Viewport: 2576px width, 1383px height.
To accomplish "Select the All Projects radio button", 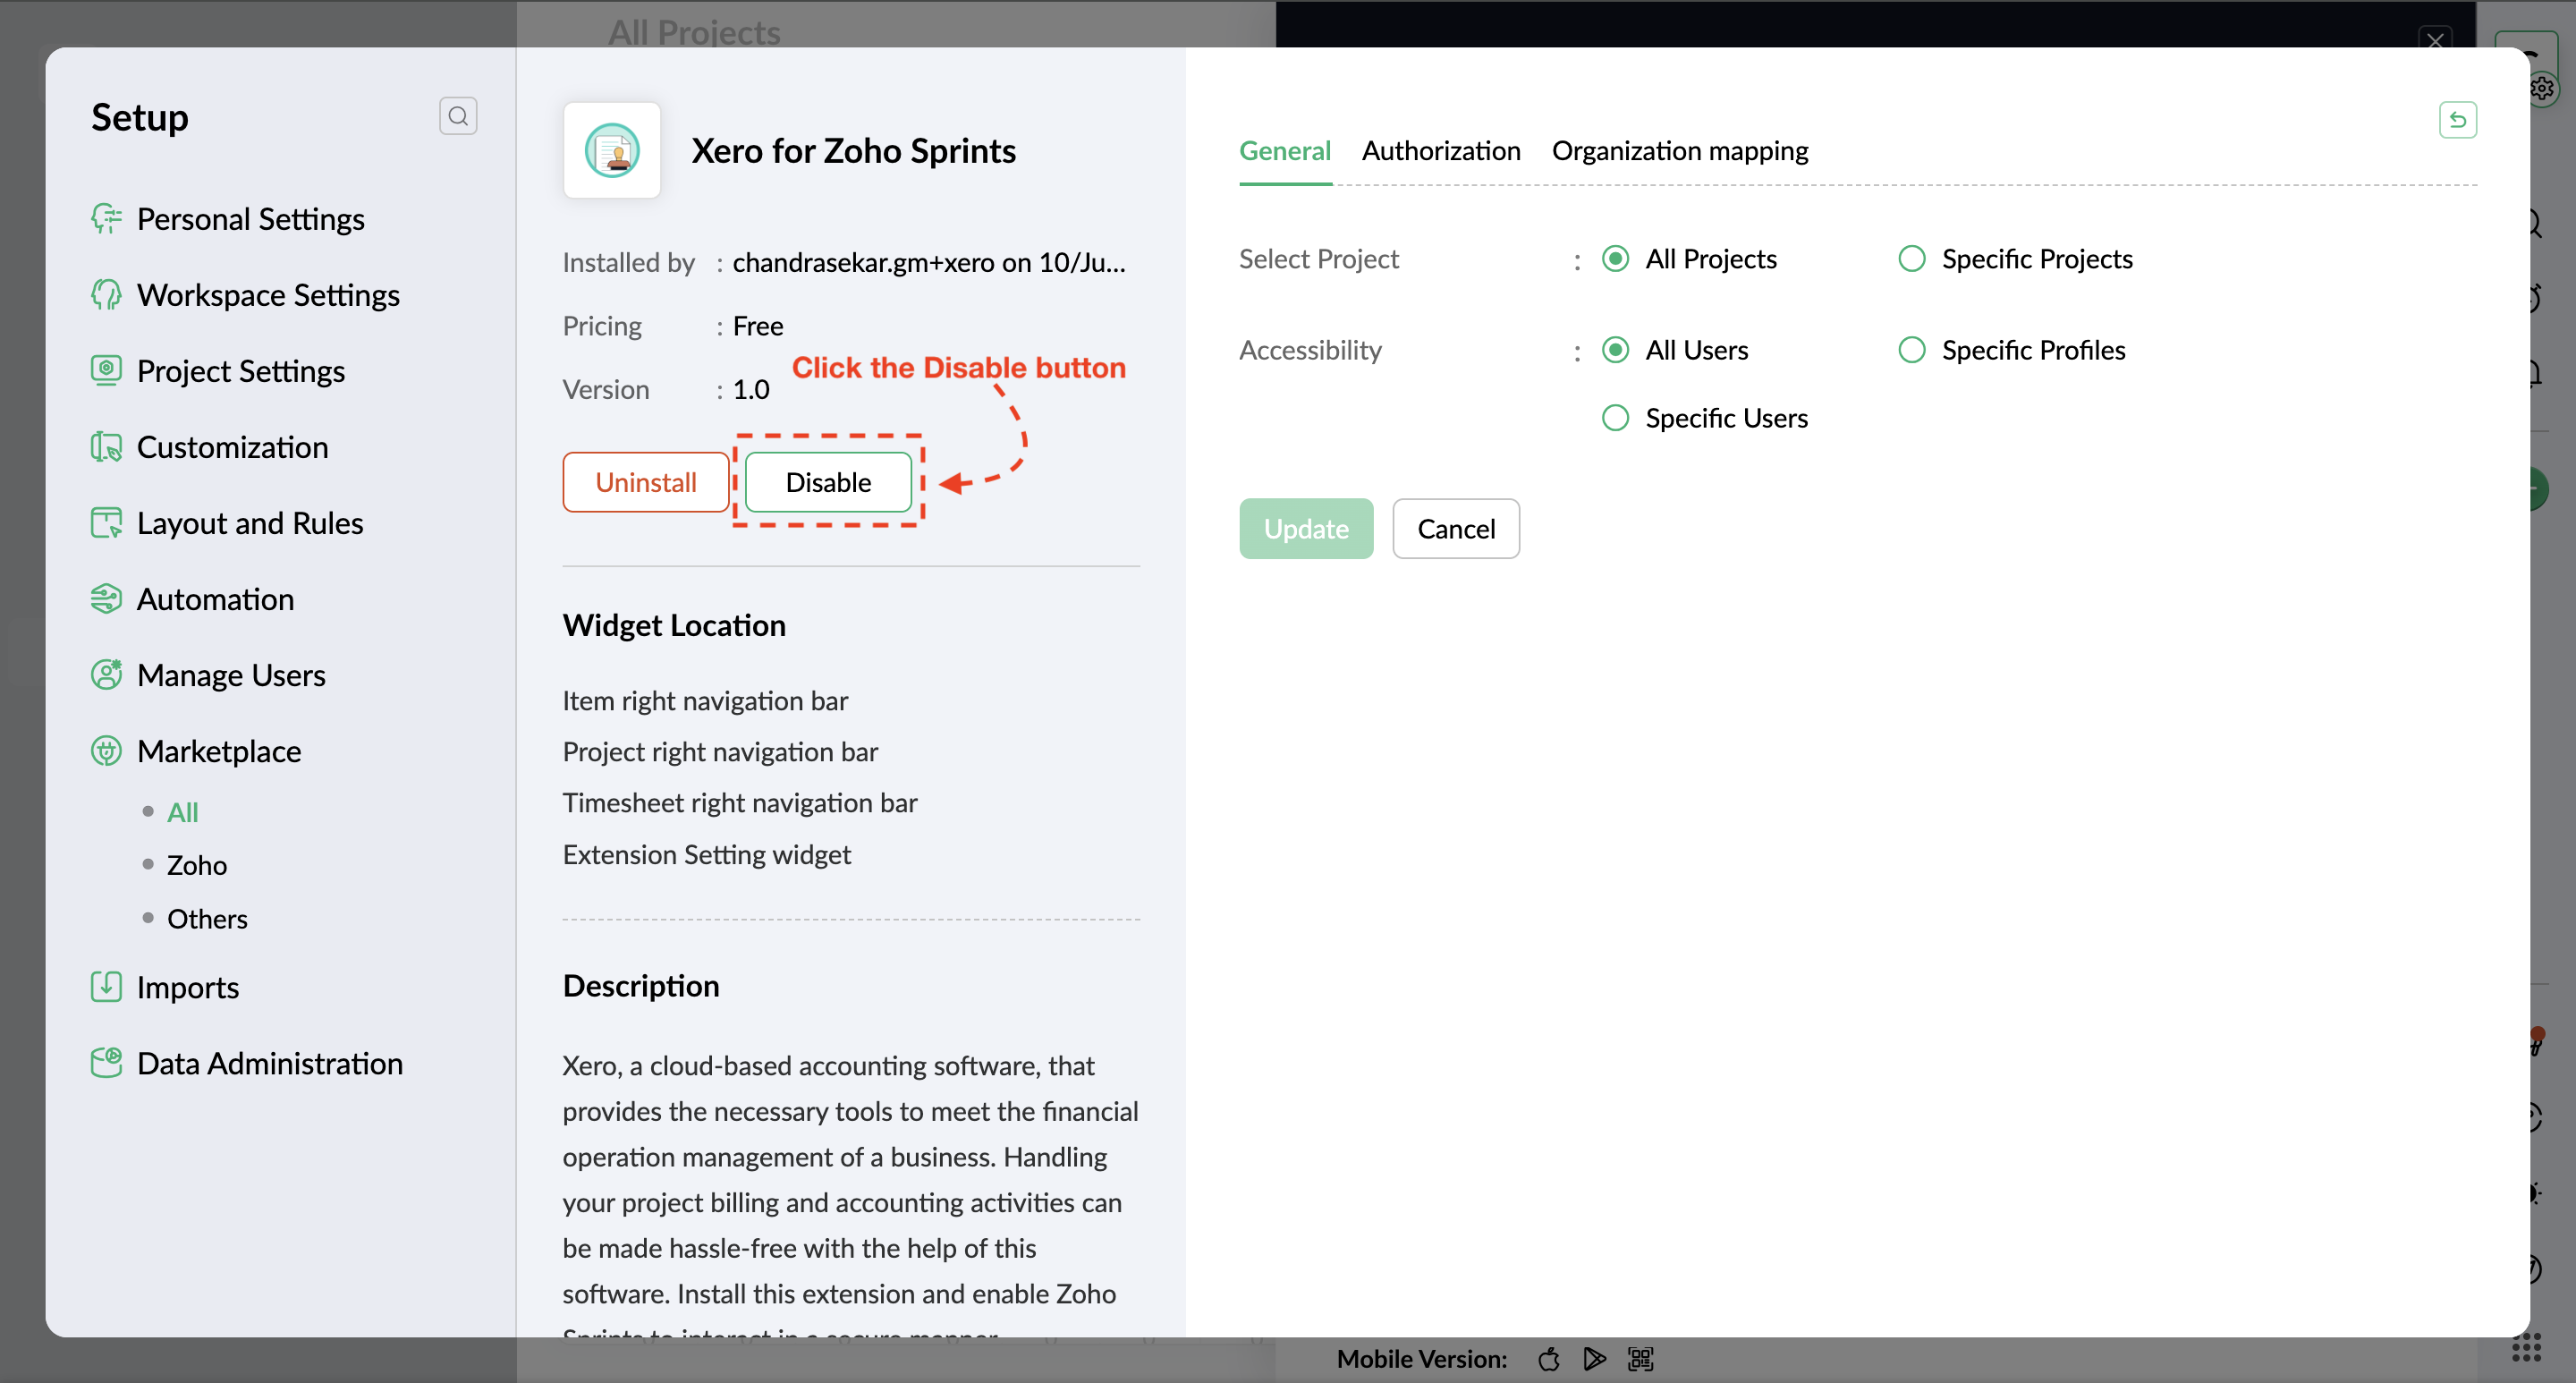I will click(1615, 259).
